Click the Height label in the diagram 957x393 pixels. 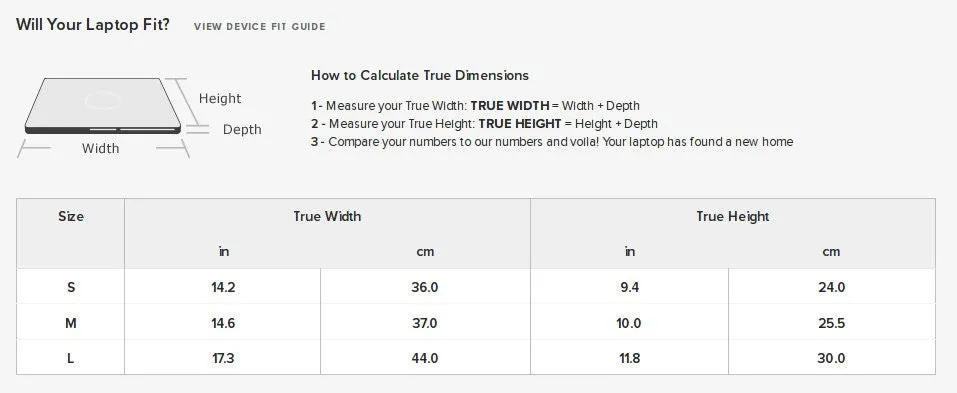pos(220,98)
